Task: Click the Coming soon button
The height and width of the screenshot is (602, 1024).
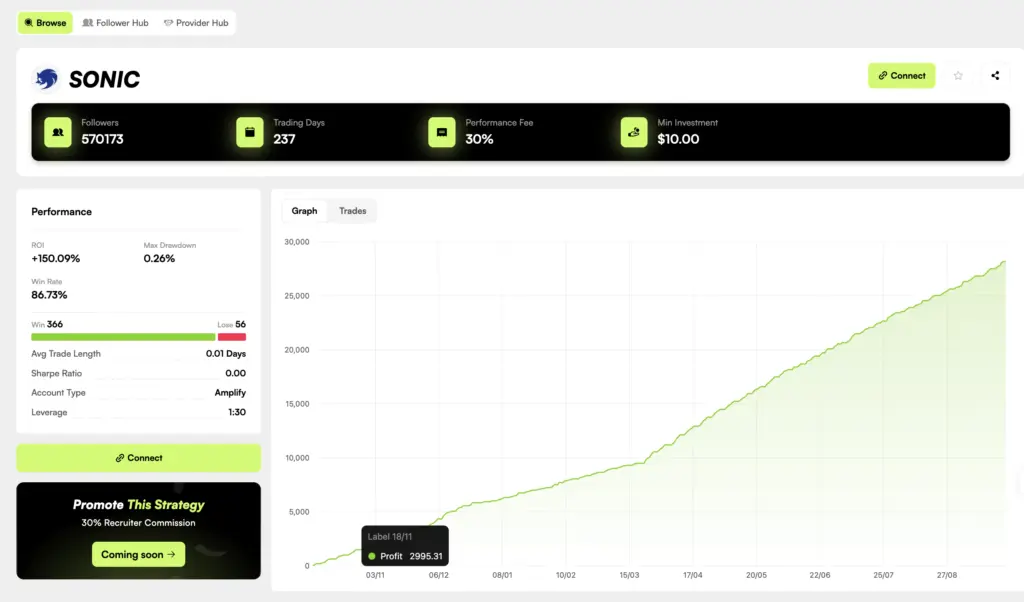Action: click(x=138, y=554)
